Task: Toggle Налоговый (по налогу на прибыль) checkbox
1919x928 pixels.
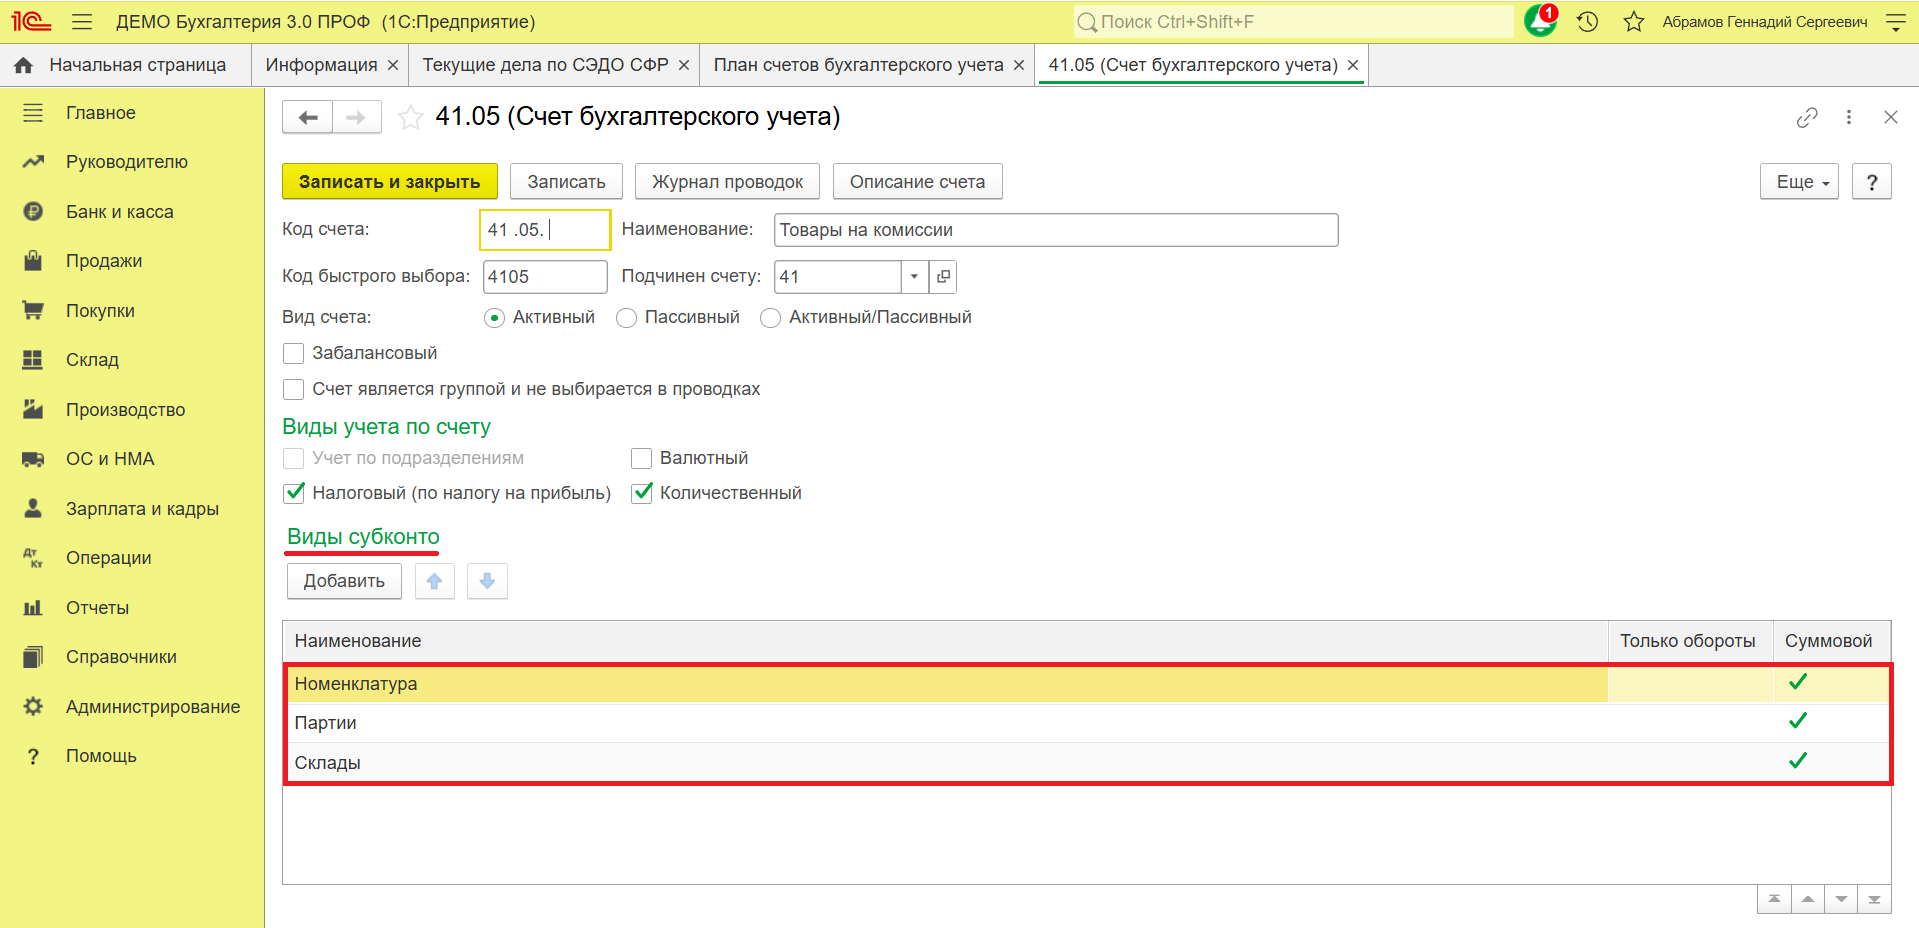Action: click(293, 493)
